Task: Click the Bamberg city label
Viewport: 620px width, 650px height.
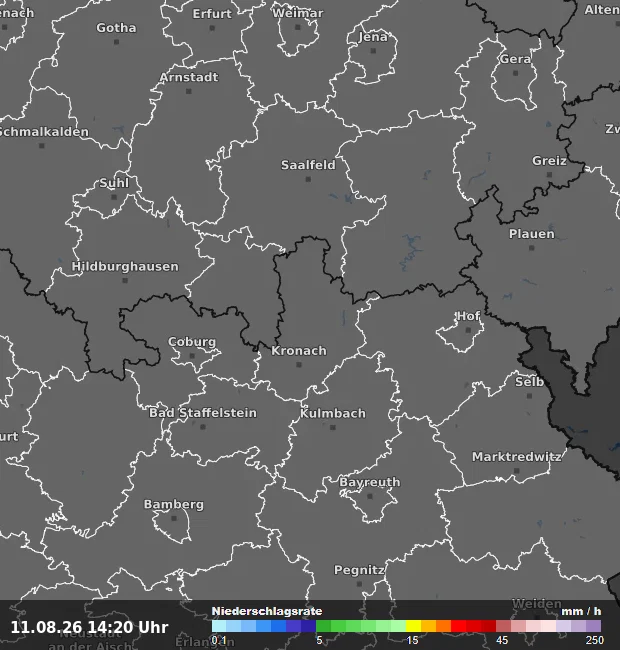Action: (x=174, y=504)
